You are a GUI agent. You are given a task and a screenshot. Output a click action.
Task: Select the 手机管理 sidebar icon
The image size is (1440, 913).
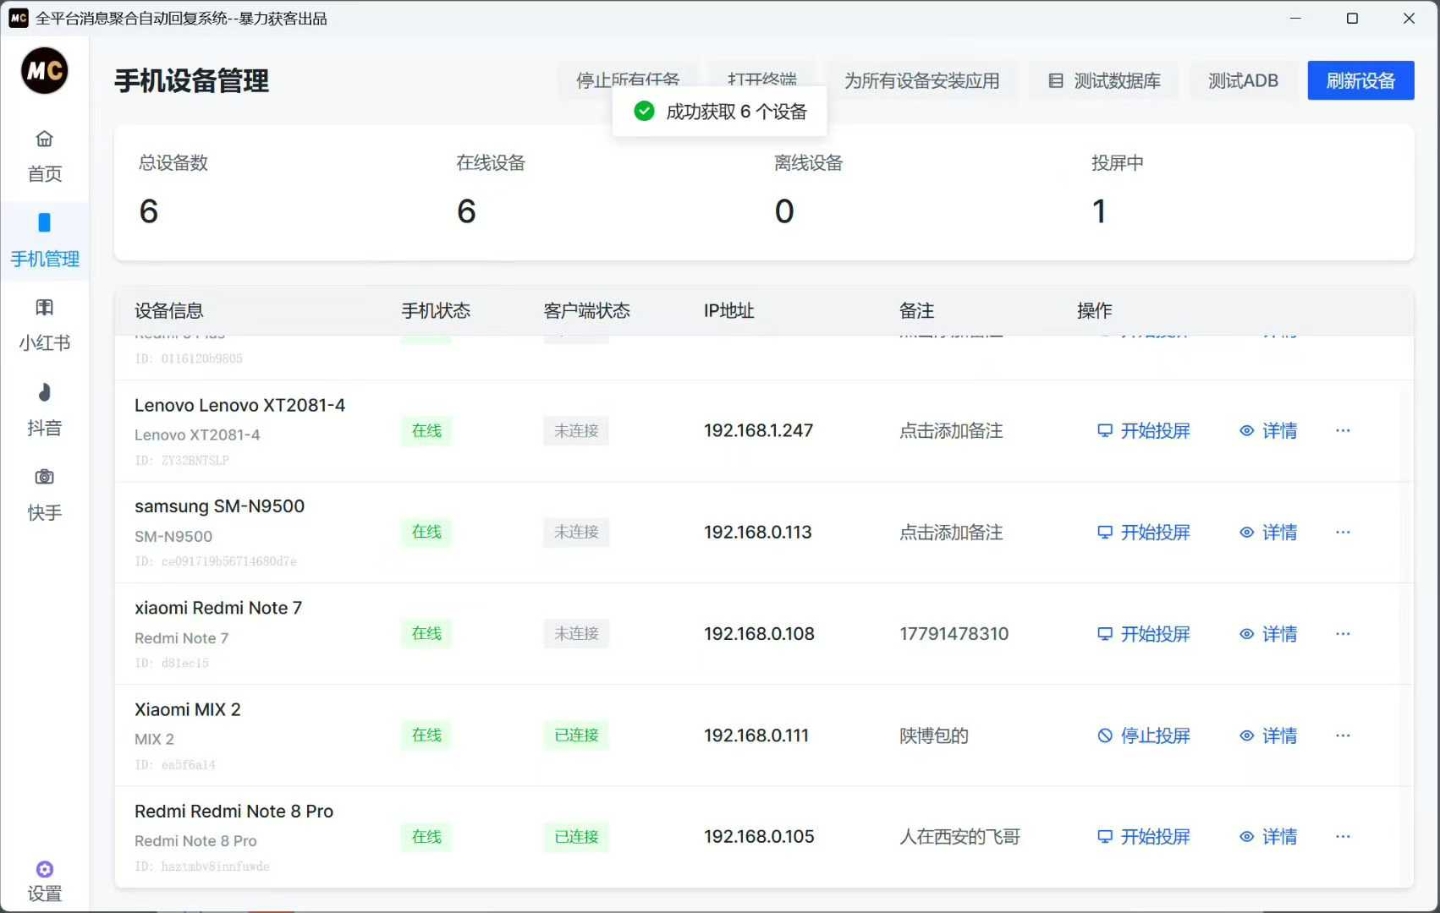(x=44, y=240)
